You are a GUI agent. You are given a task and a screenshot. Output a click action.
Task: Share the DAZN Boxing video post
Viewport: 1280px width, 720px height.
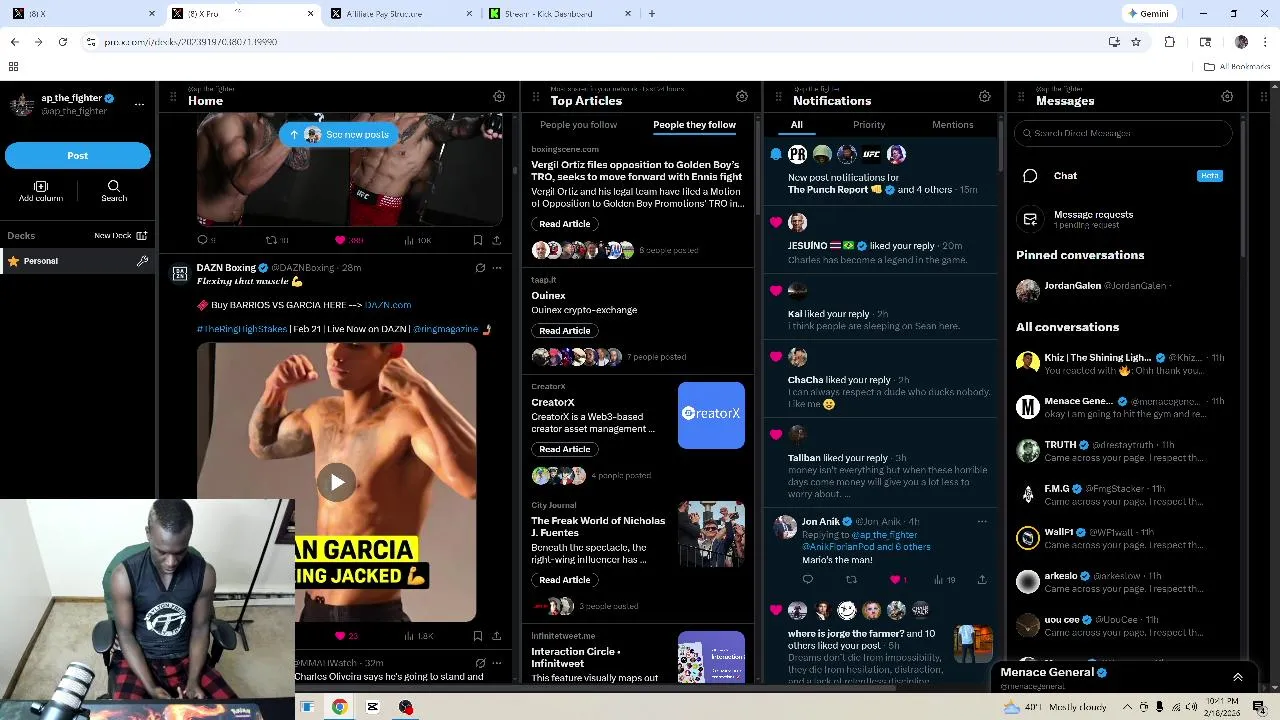(497, 636)
